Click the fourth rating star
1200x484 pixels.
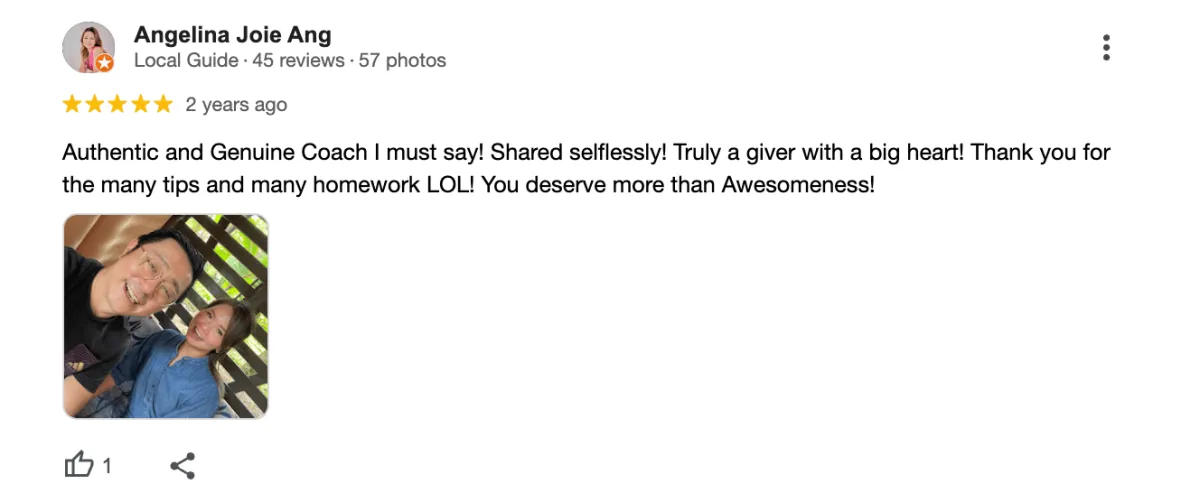[141, 104]
